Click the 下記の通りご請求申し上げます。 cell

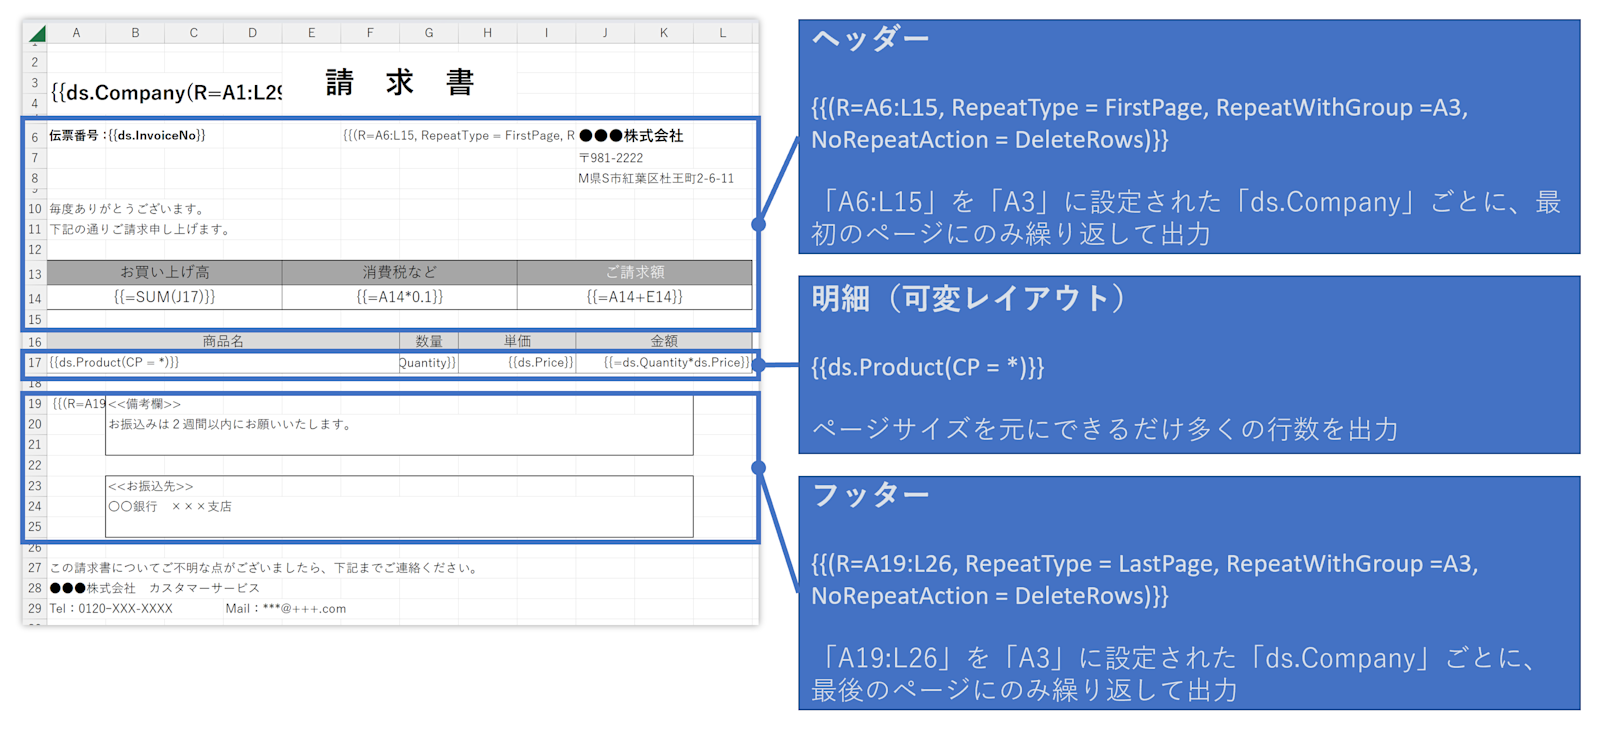(x=141, y=229)
